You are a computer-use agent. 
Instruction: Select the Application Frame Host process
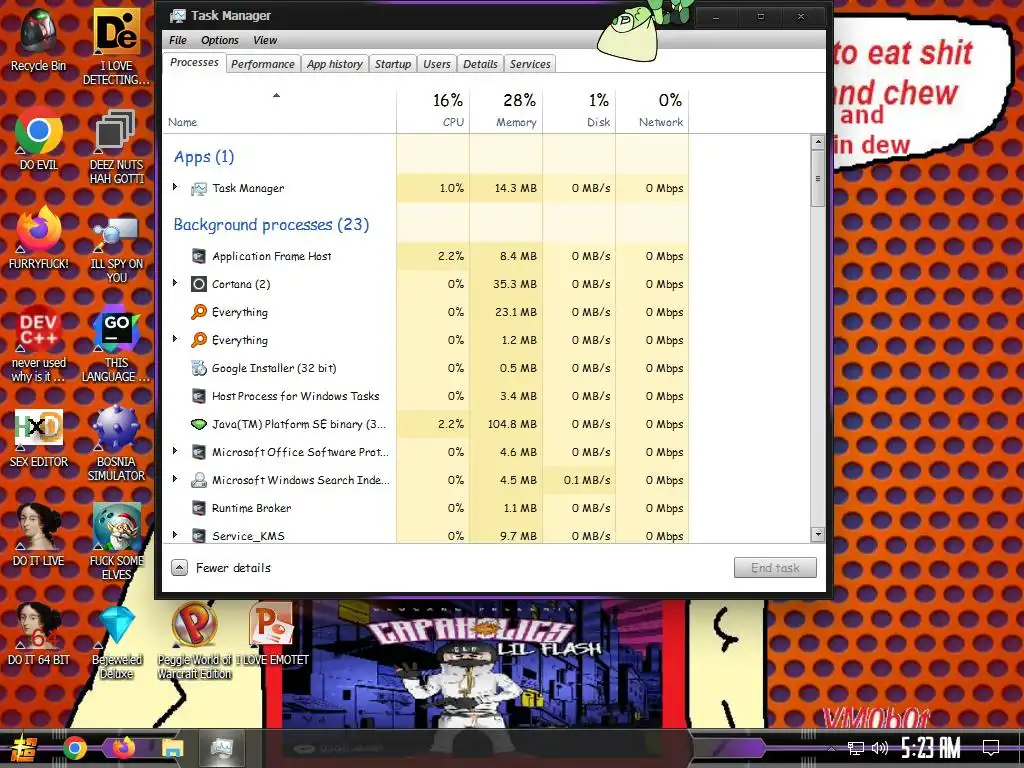pyautogui.click(x=426, y=256)
